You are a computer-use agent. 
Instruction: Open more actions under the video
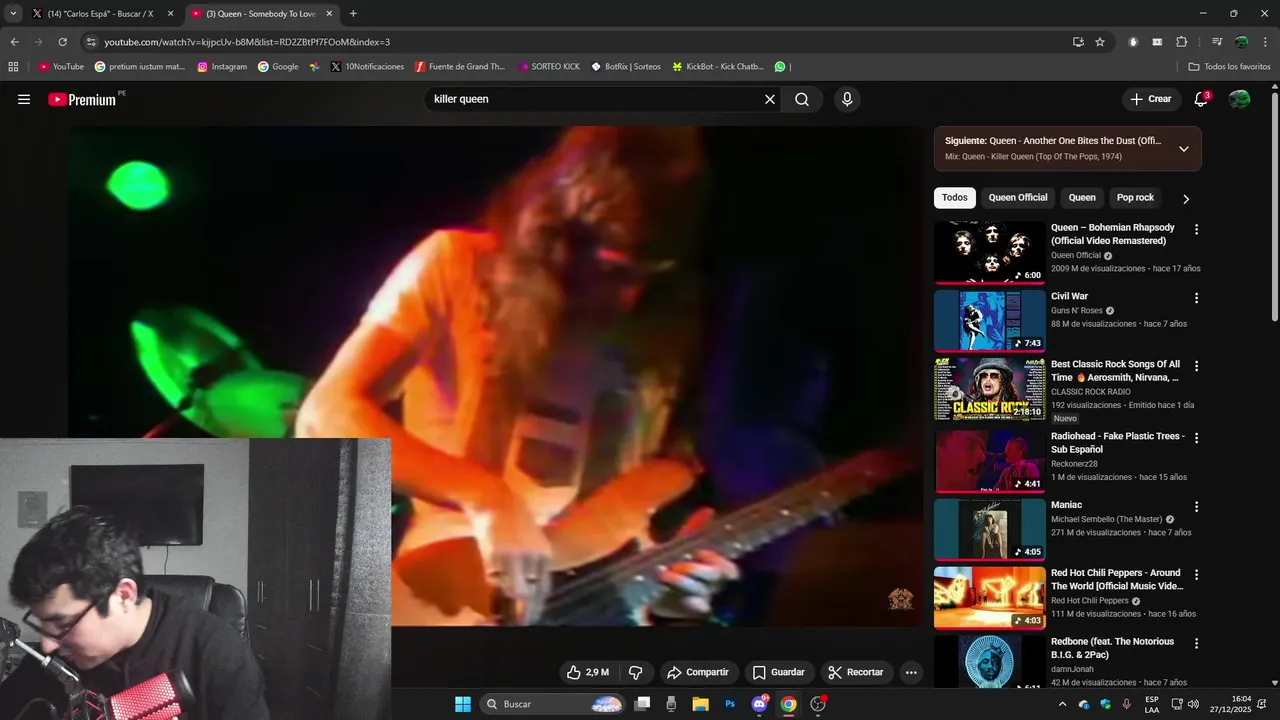(911, 672)
